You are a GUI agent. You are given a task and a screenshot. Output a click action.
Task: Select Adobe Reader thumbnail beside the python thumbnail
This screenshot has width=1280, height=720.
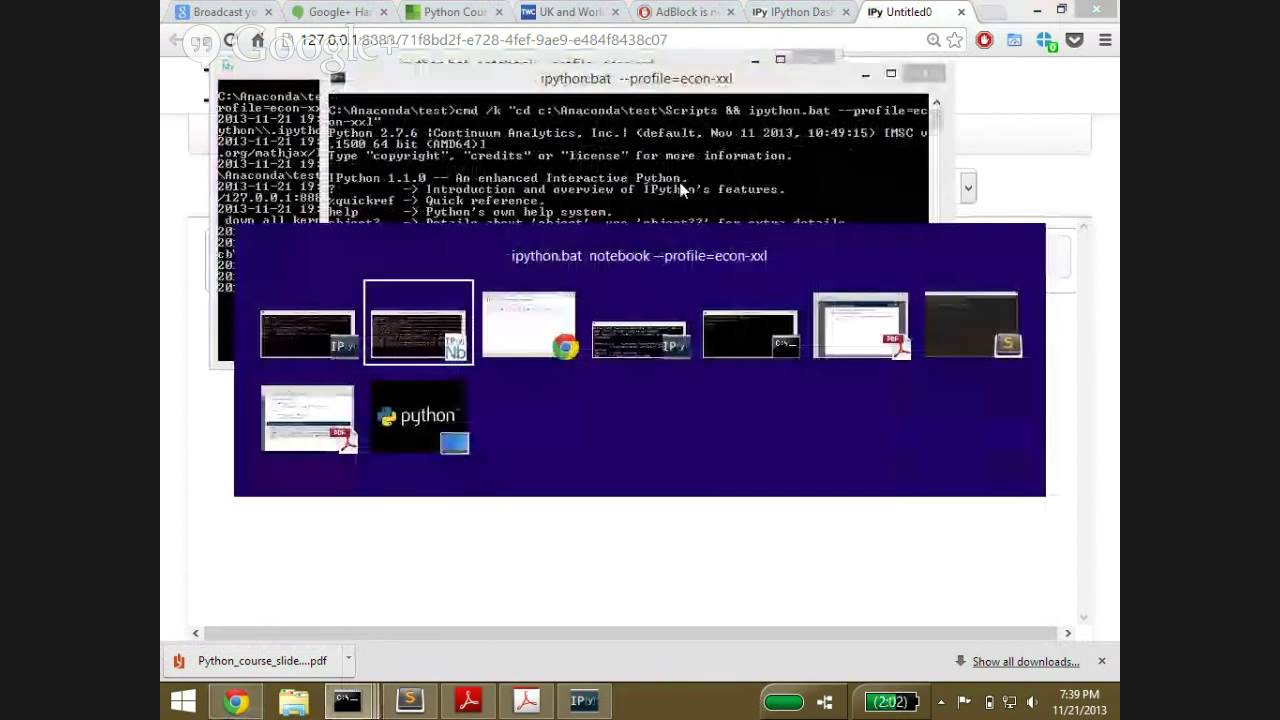(x=308, y=419)
